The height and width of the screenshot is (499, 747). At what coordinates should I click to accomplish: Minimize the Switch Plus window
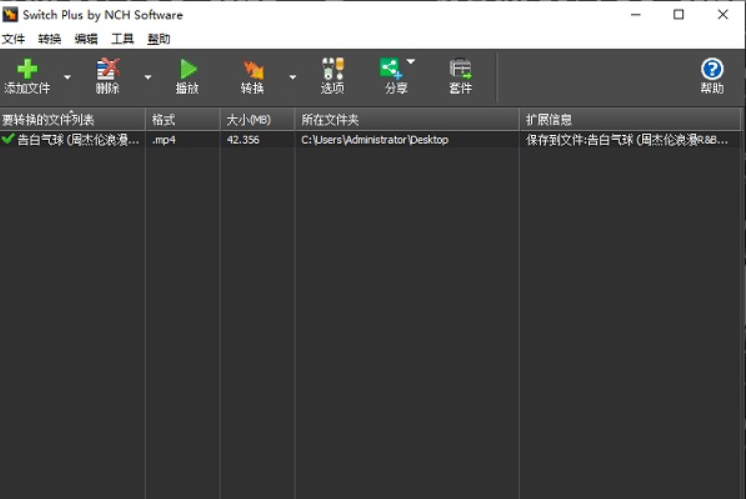(636, 15)
